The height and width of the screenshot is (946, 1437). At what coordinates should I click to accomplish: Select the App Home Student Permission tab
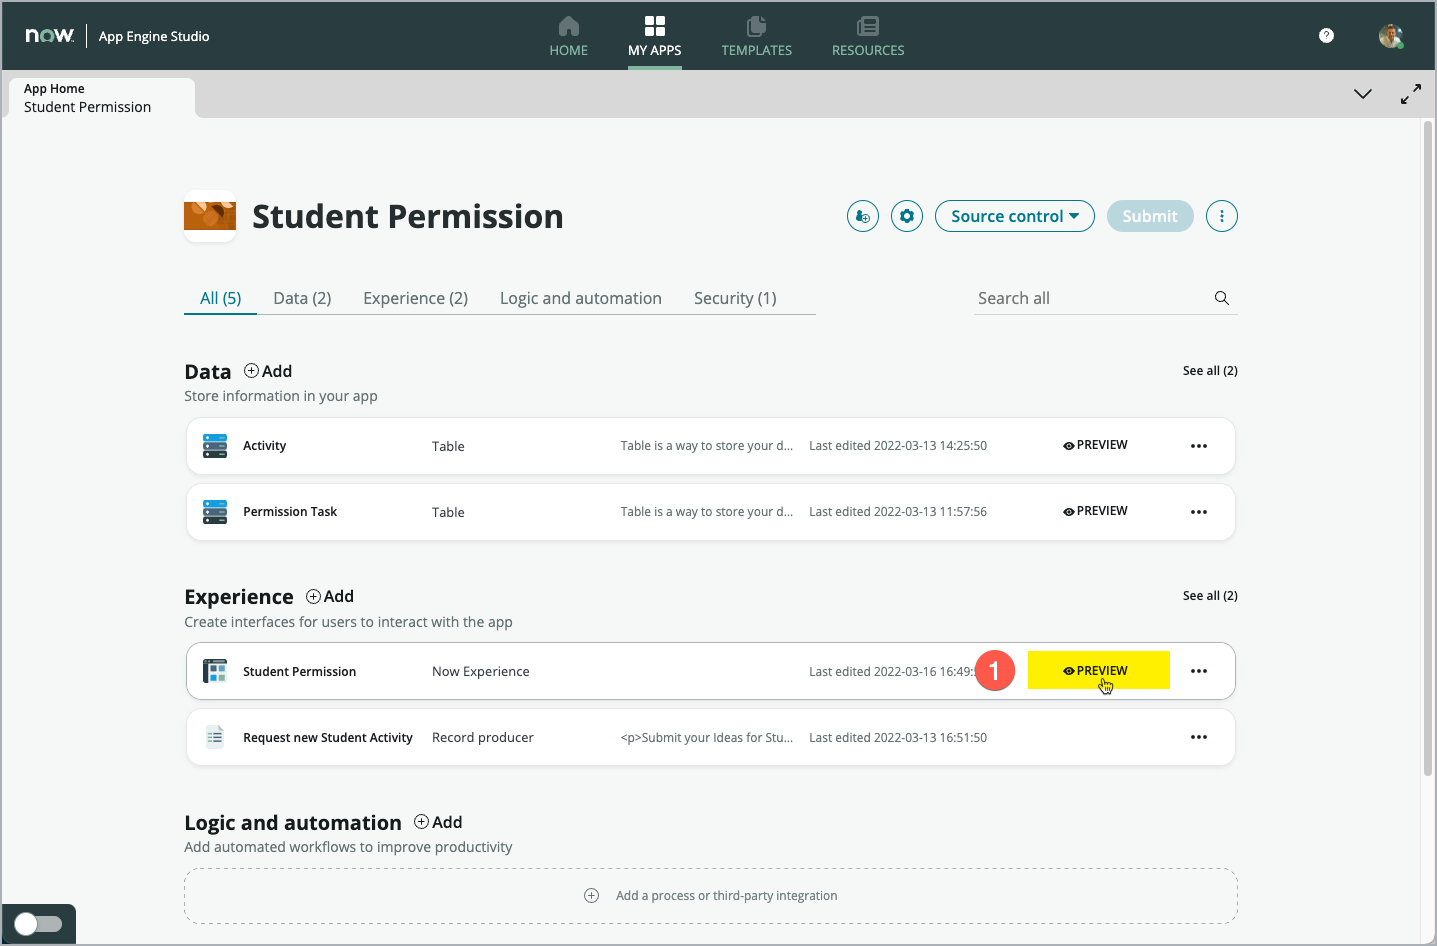[100, 98]
